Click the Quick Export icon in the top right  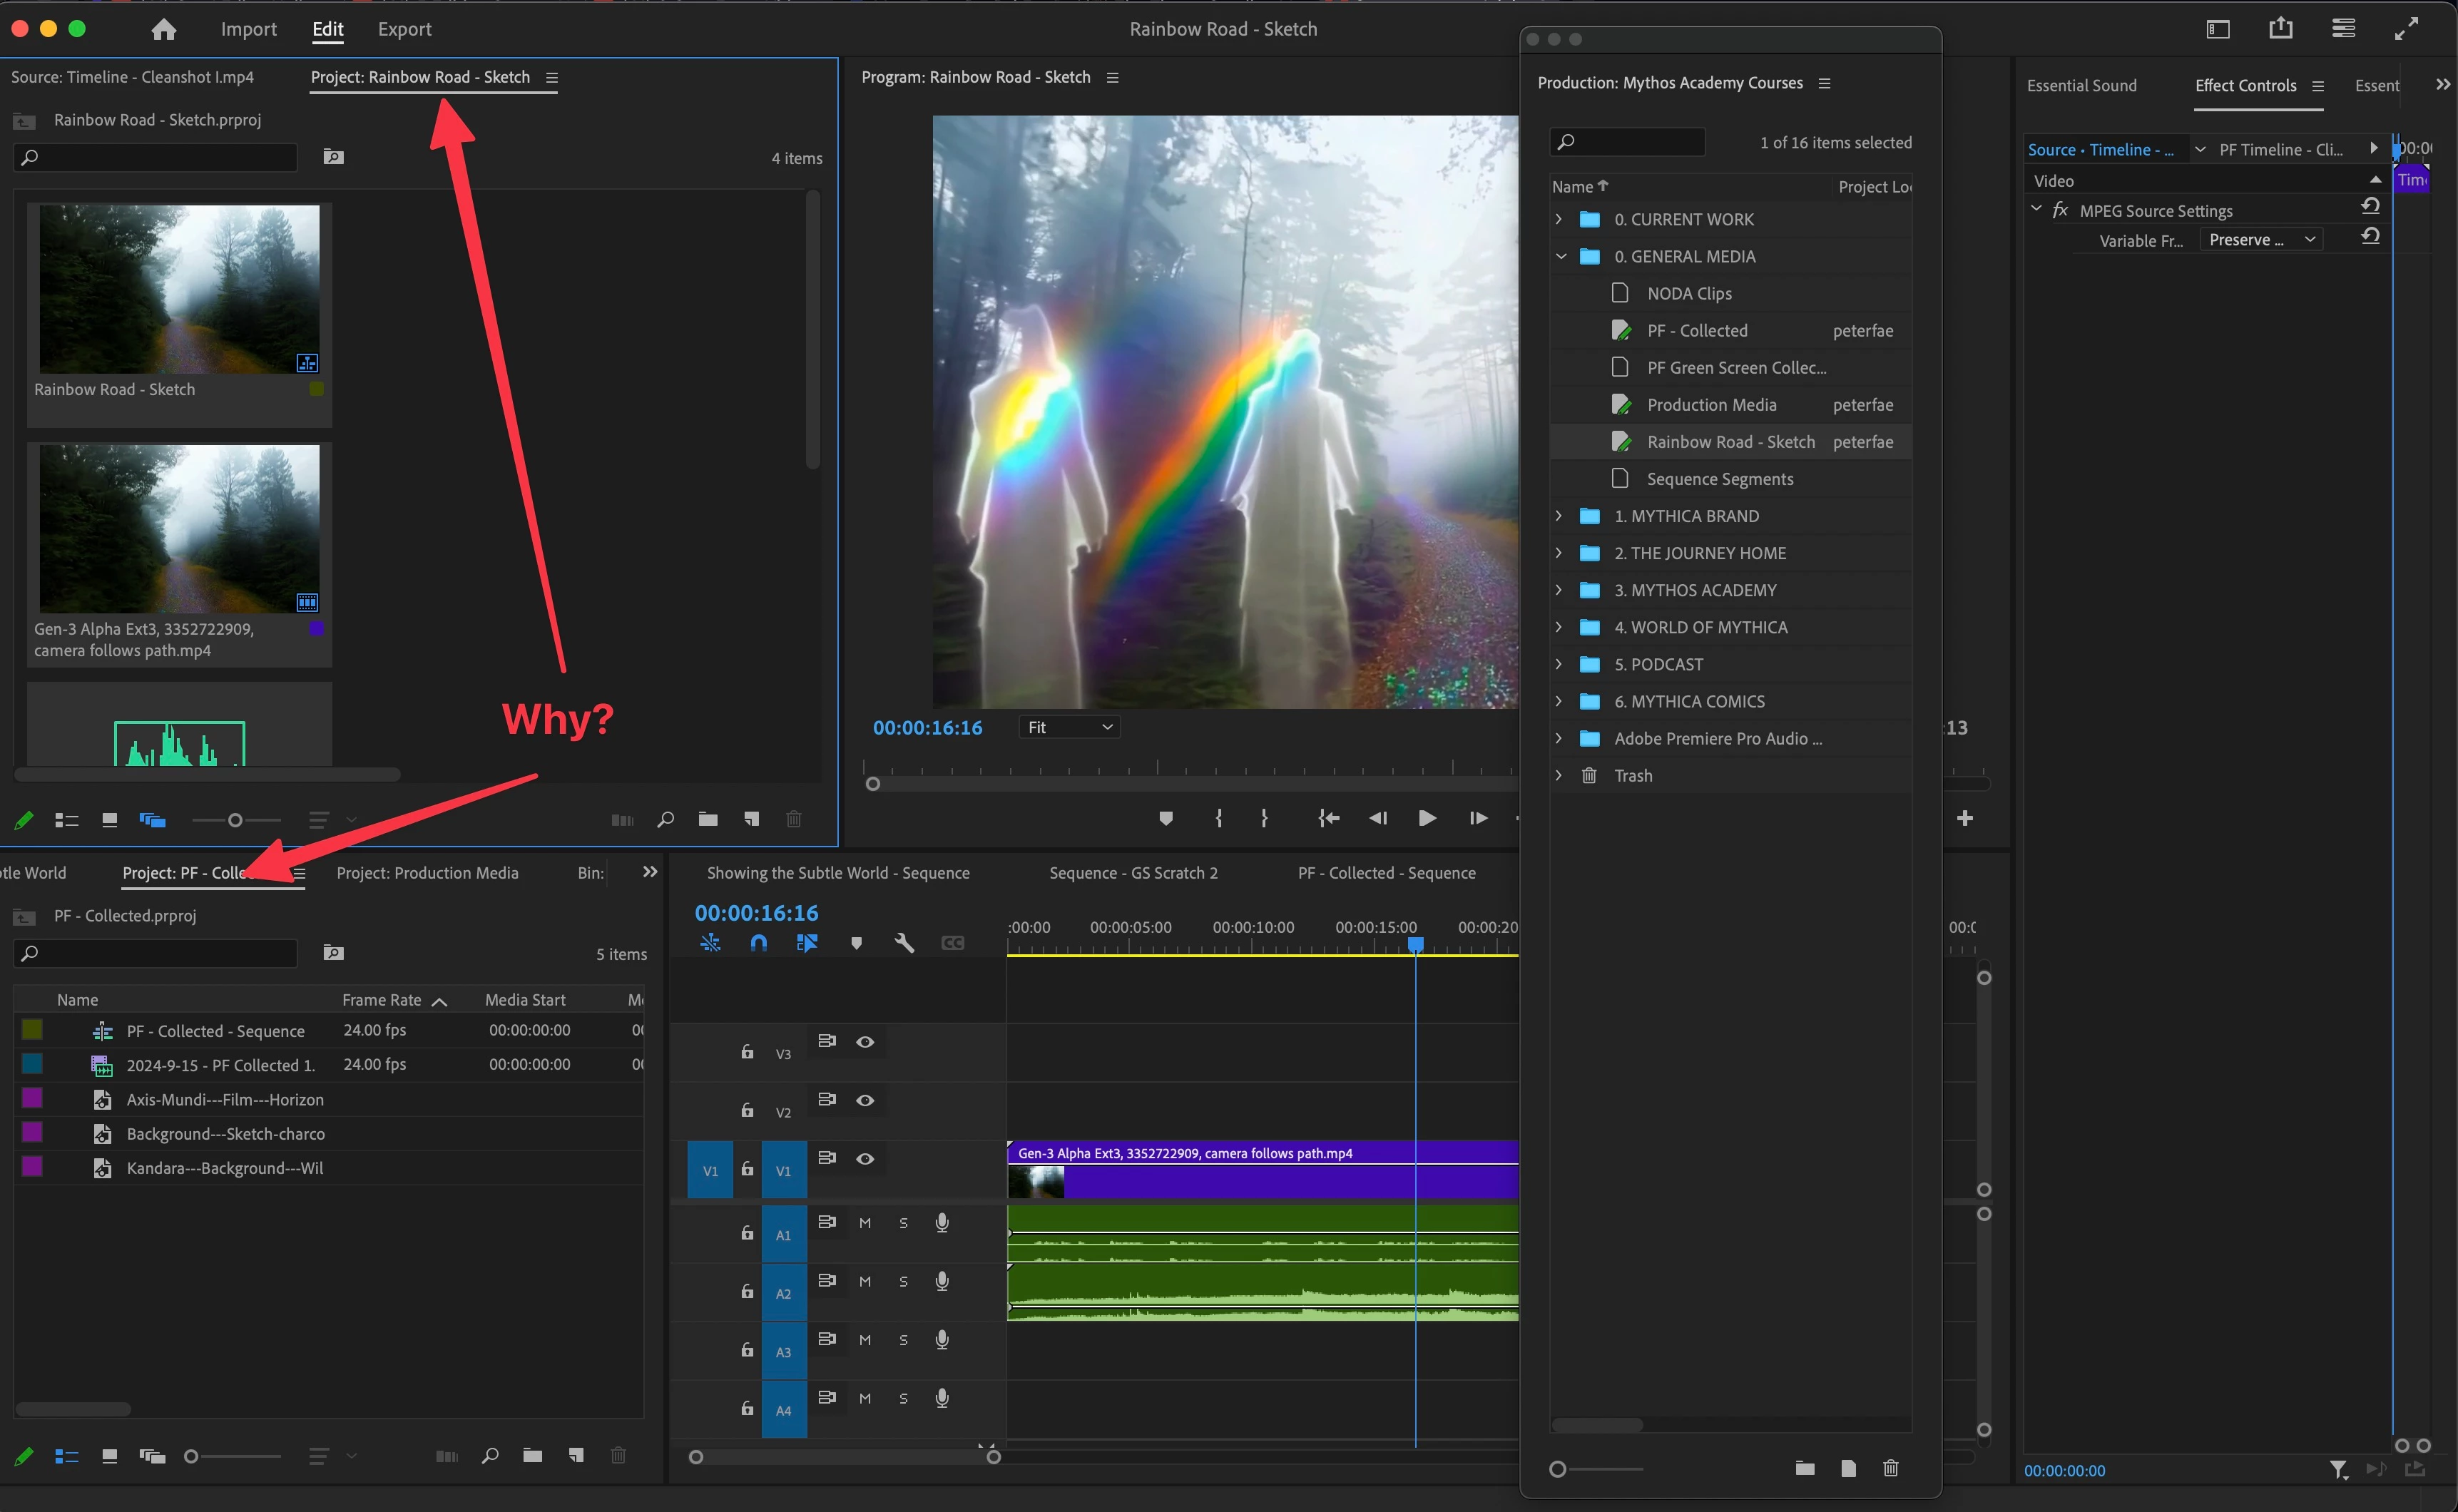point(2280,29)
